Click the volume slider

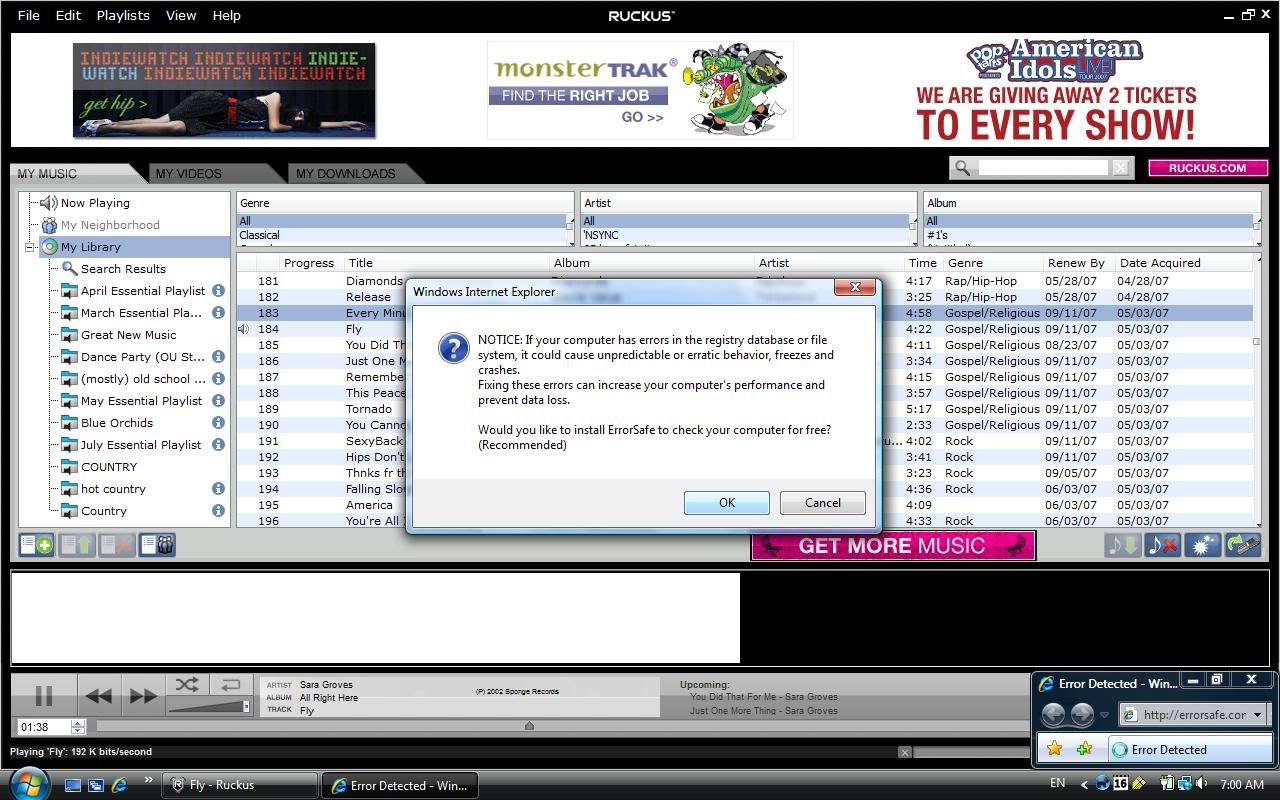208,707
